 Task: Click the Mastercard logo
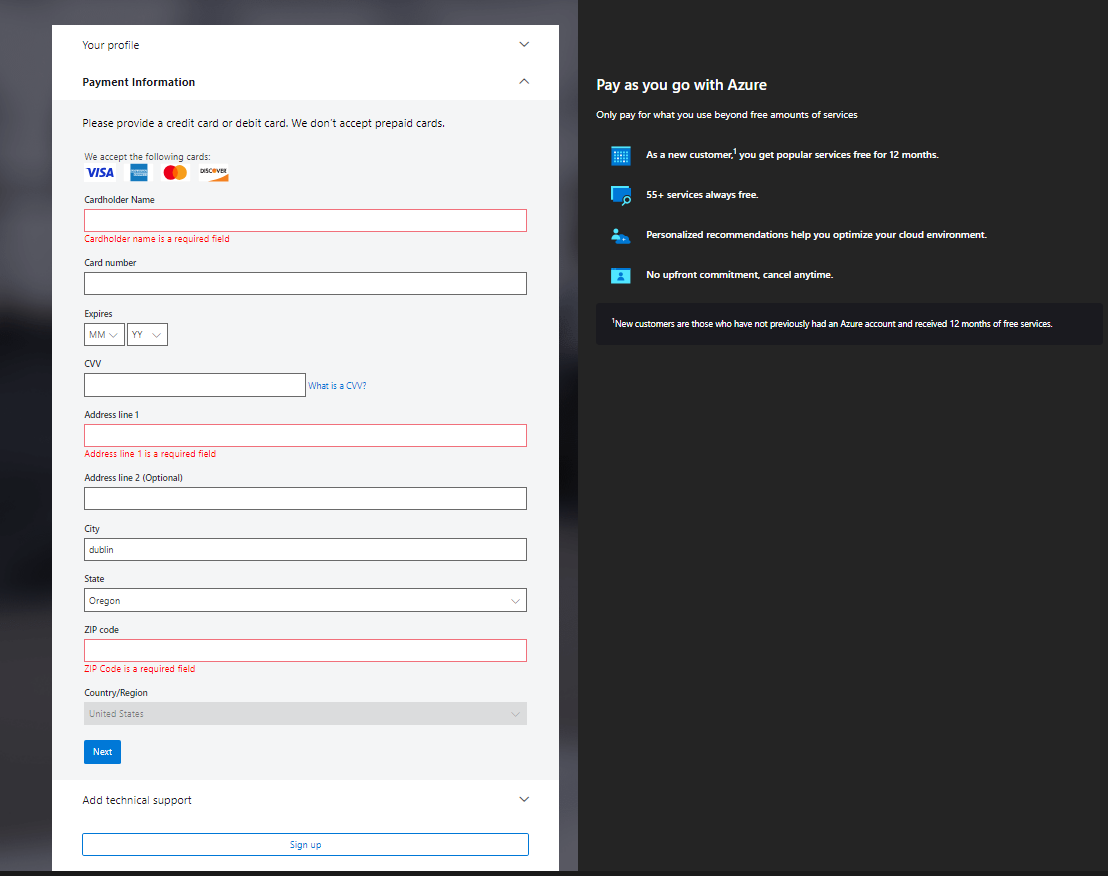tap(175, 172)
